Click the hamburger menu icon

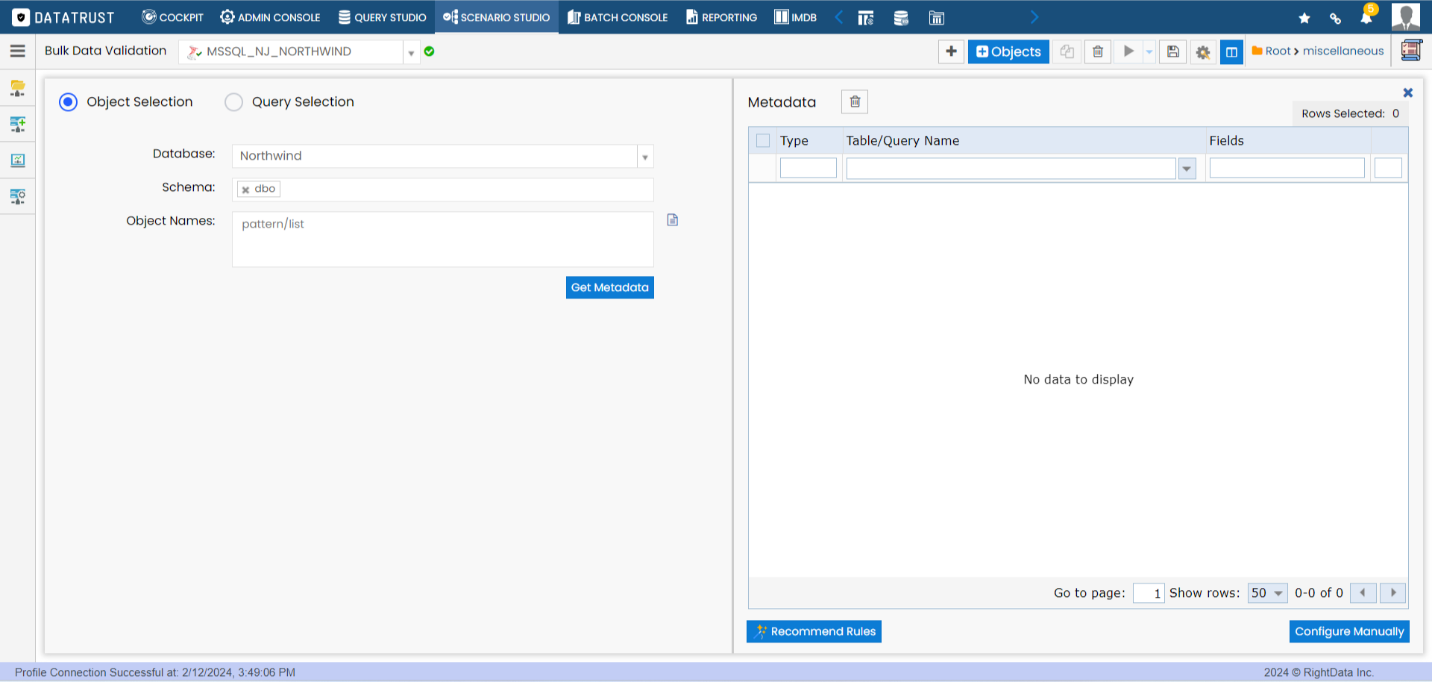pyautogui.click(x=17, y=51)
